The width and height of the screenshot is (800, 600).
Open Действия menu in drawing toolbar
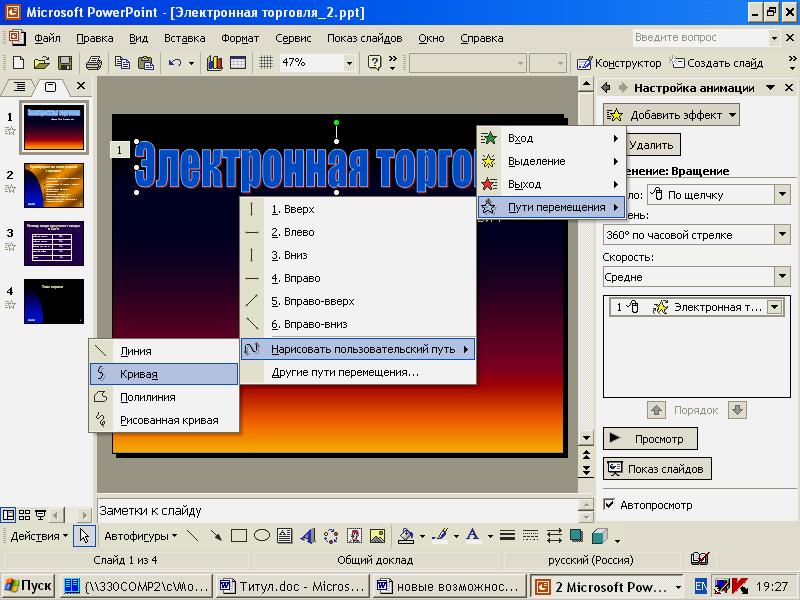(39, 536)
